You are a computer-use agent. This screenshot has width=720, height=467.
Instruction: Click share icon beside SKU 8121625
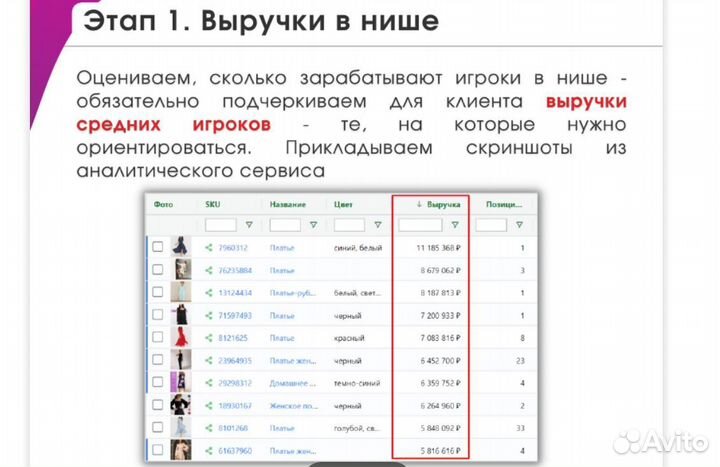tap(208, 338)
